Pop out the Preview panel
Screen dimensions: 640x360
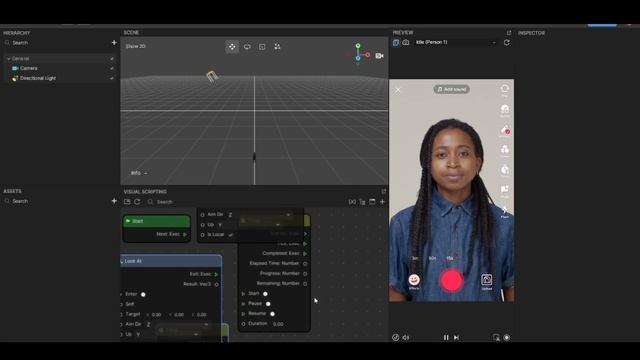coord(509,33)
